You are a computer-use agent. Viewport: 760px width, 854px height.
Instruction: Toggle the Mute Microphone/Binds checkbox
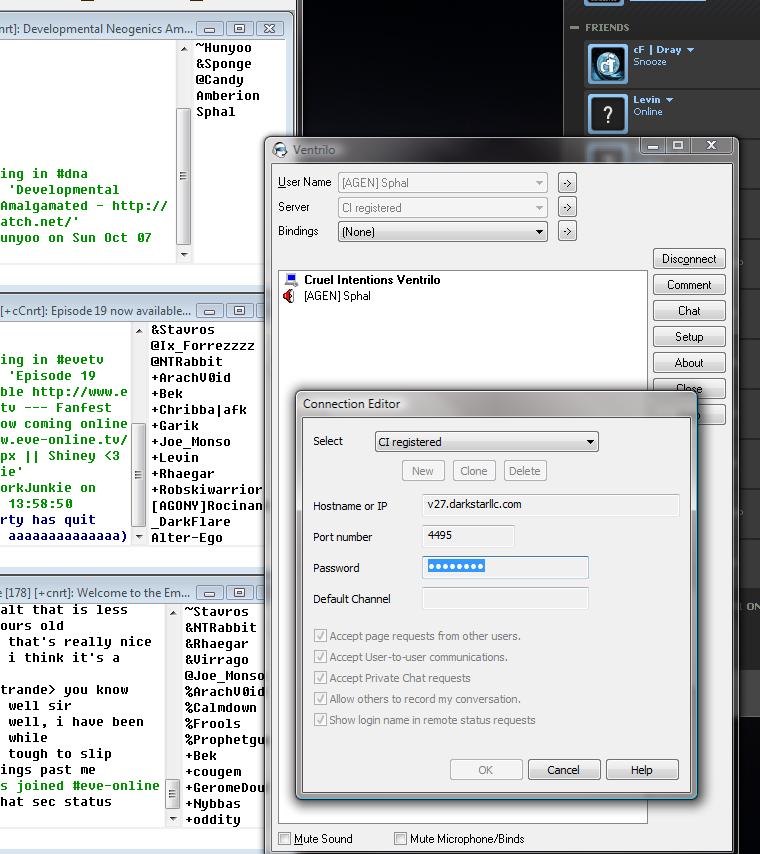tap(401, 839)
